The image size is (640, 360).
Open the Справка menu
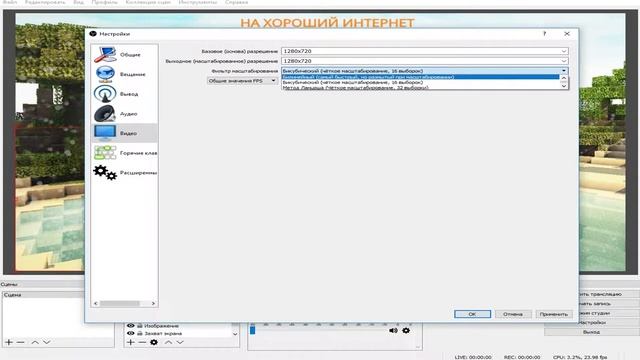click(236, 2)
